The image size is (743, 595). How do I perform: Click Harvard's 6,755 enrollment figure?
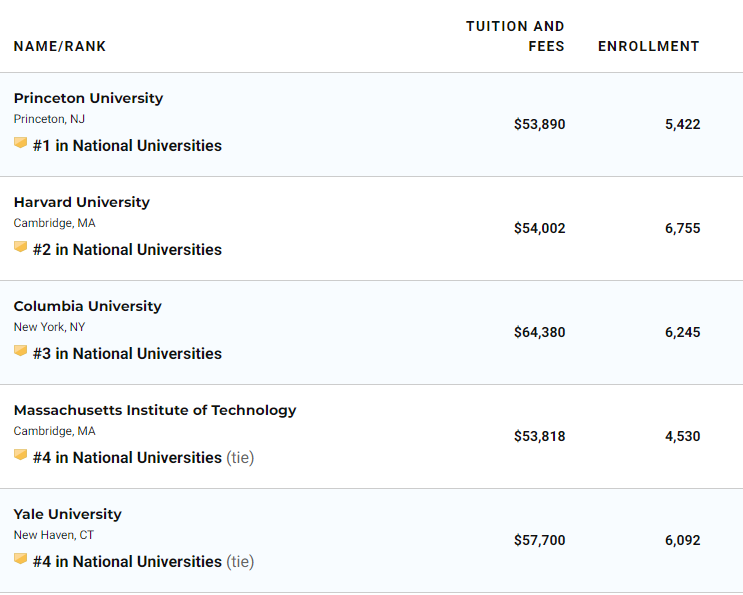682,228
